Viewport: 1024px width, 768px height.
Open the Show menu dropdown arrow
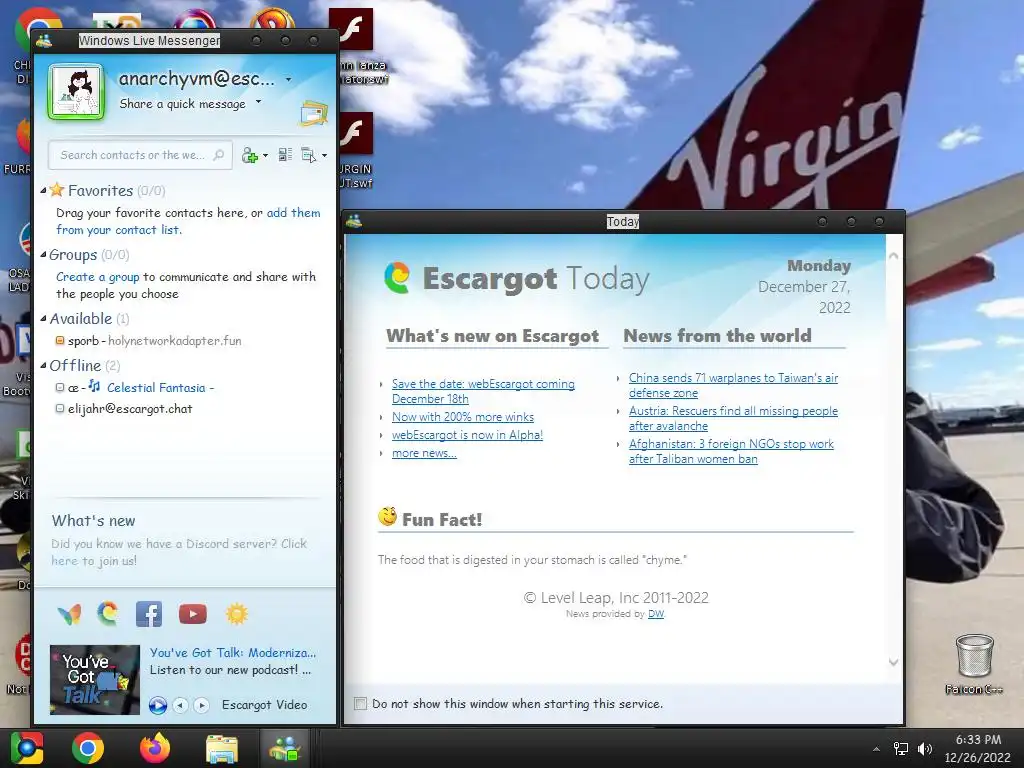(x=325, y=155)
